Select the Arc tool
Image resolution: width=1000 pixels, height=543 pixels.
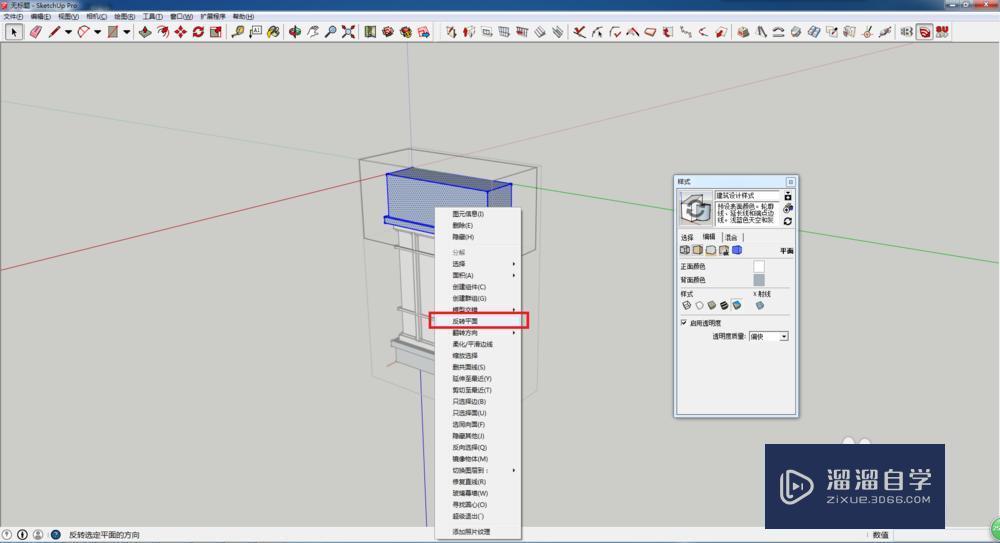click(84, 31)
